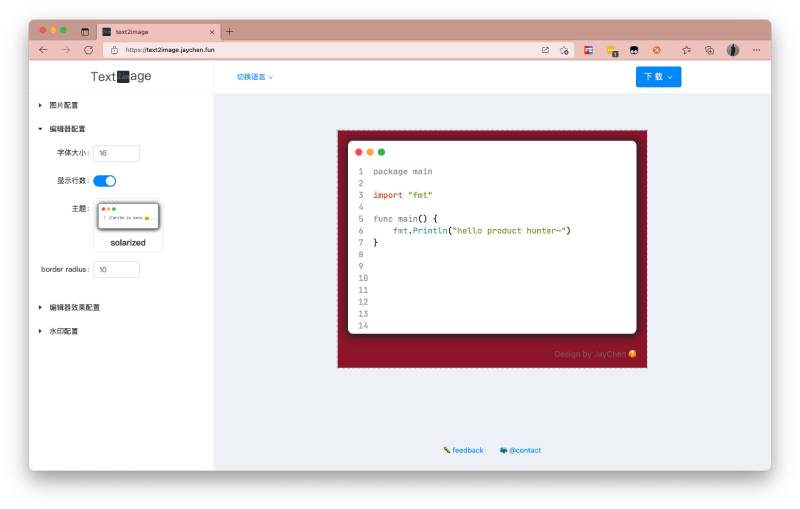
Task: Click the lock icon in the address bar
Action: tap(114, 50)
